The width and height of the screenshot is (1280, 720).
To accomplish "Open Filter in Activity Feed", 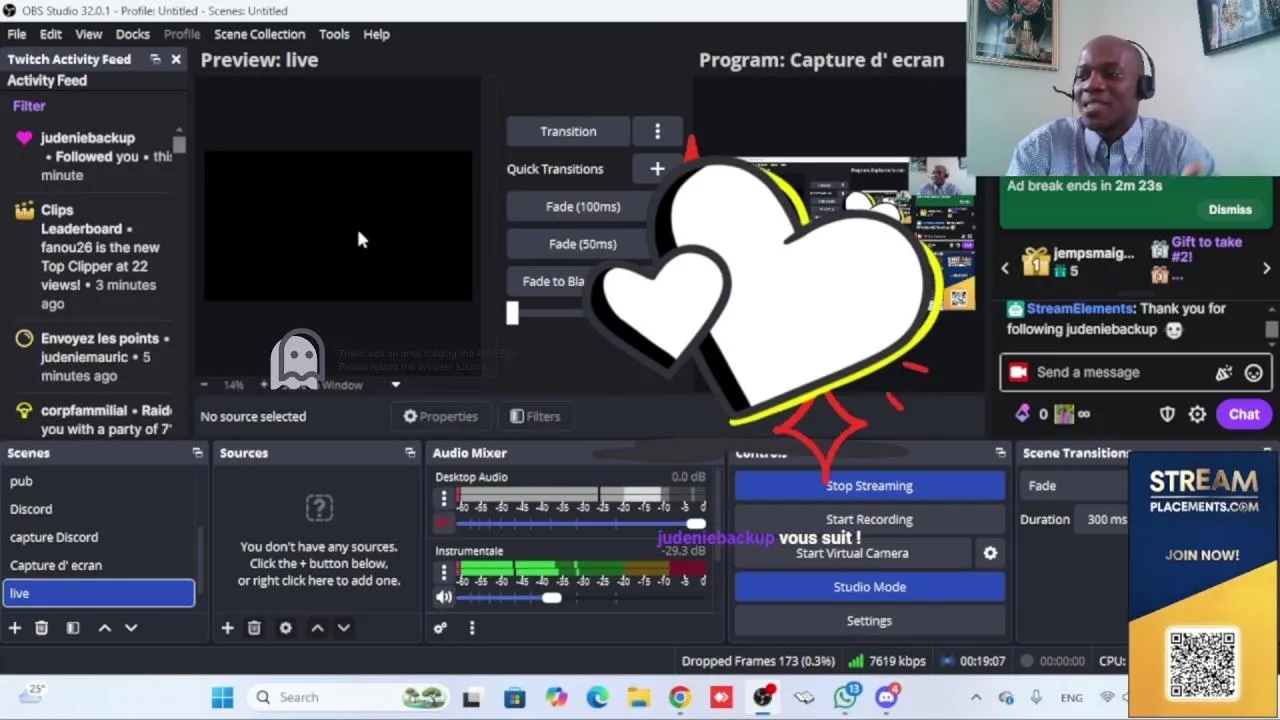I will (29, 106).
